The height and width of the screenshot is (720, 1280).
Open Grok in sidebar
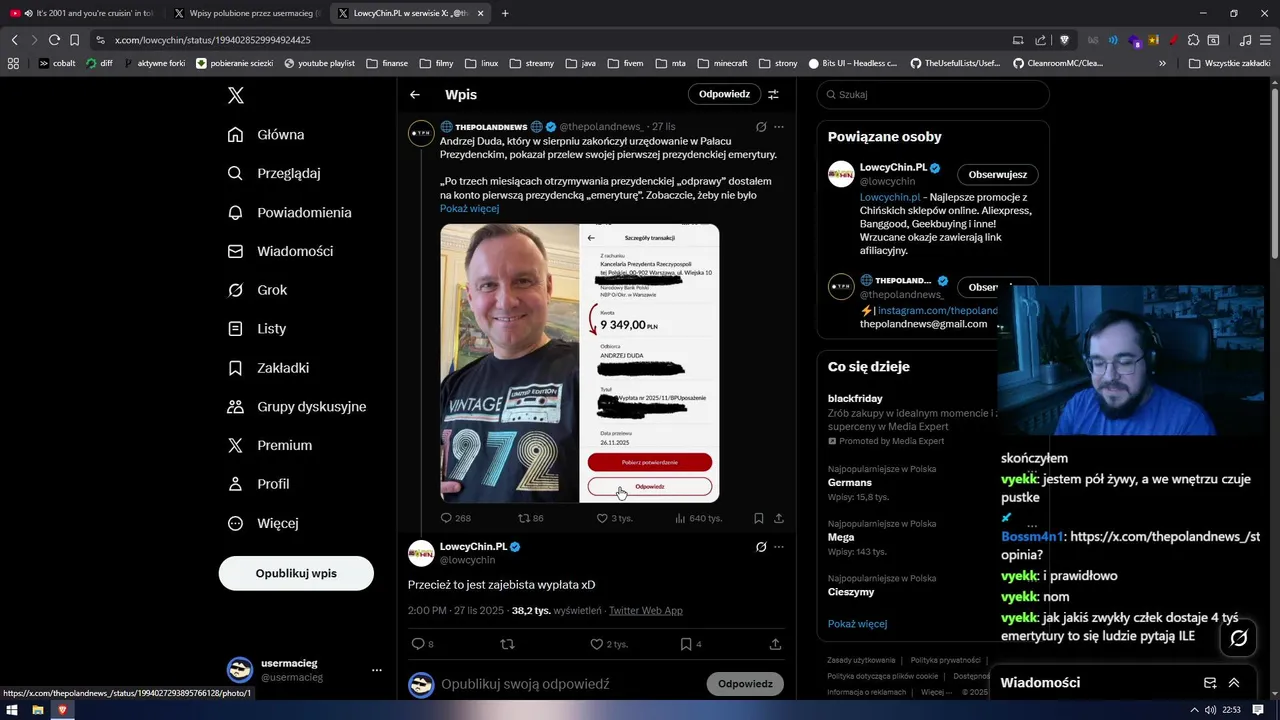click(258, 290)
